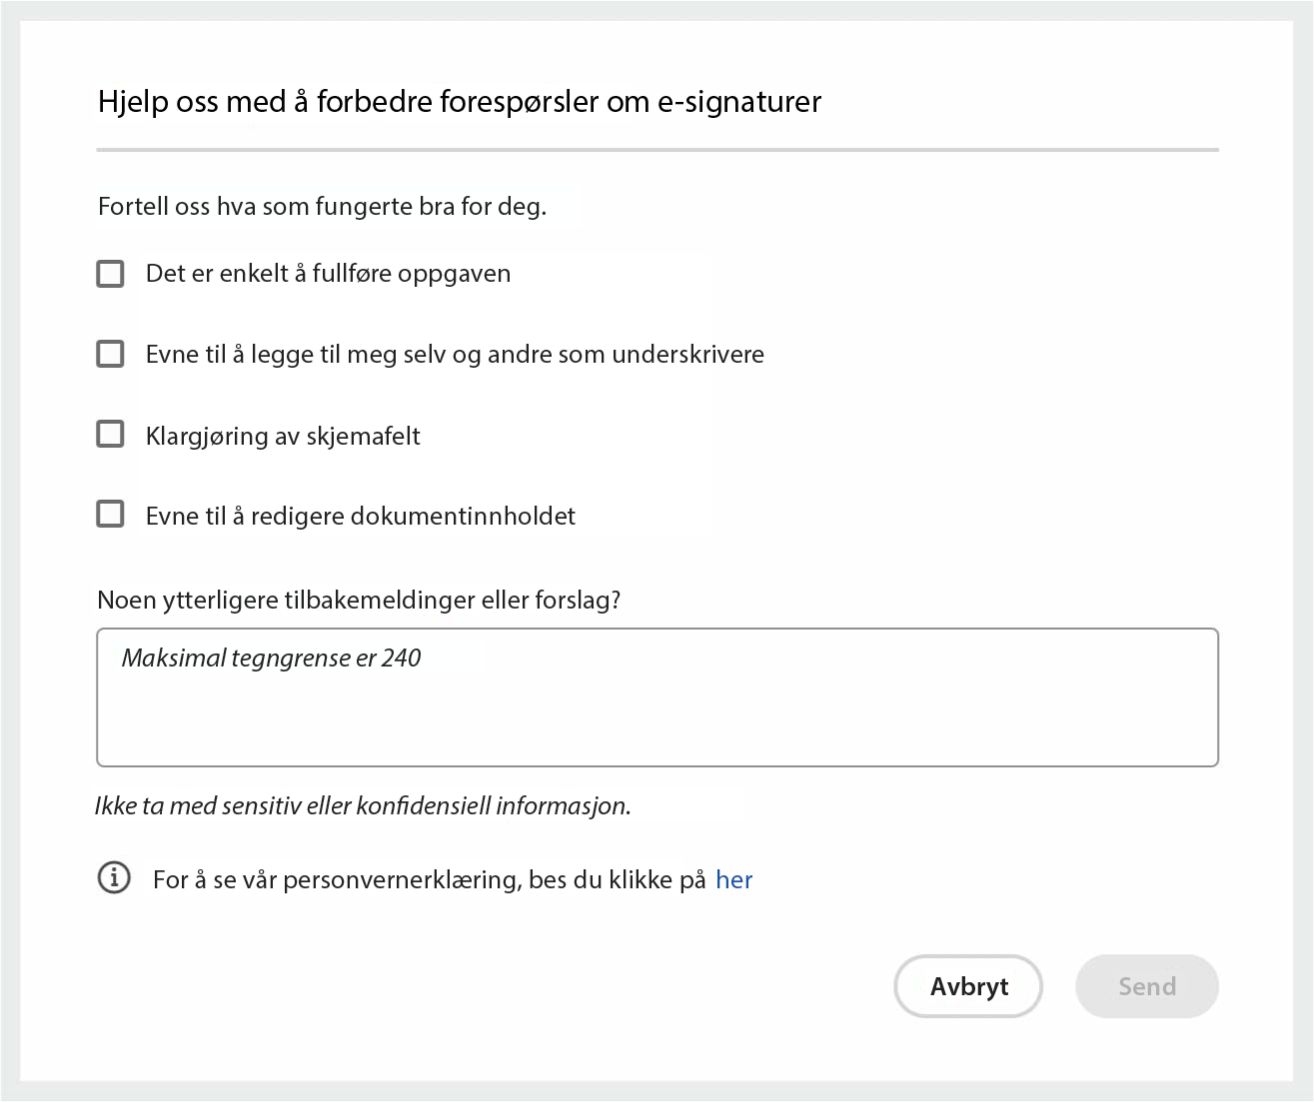
Task: Check 'Det er enkelt å fullføre oppgaven'
Action: 109,272
